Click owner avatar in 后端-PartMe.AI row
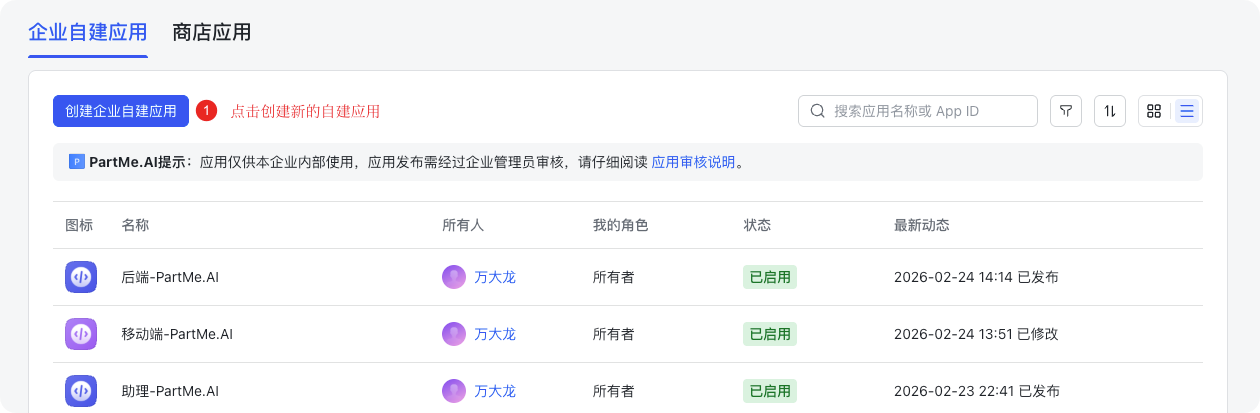 (454, 277)
